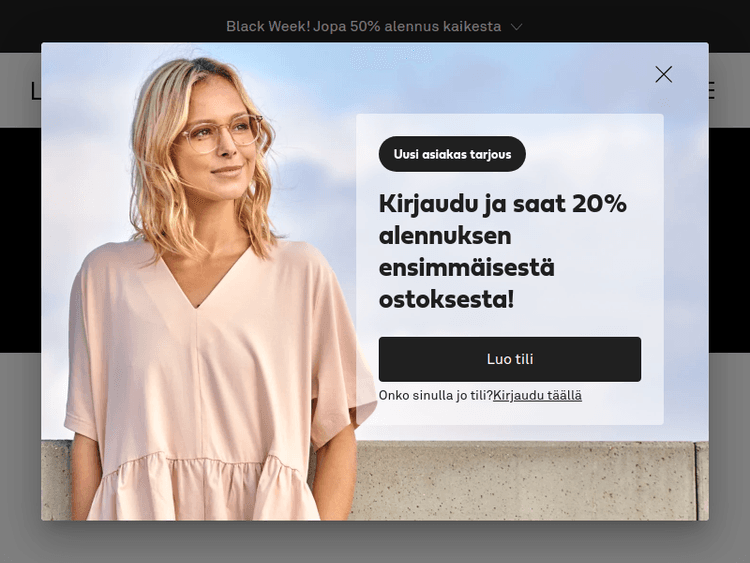Click the sky area above the offer card

(x=478, y=79)
